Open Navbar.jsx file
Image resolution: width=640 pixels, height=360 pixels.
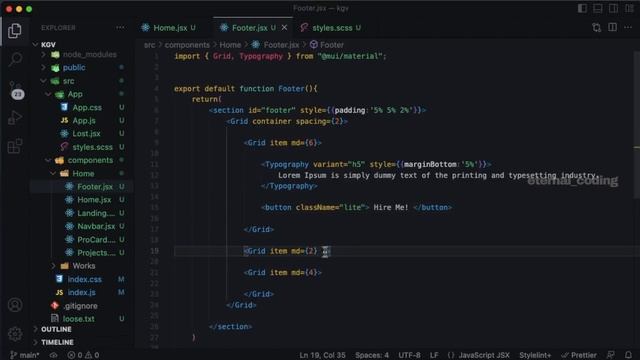tap(96, 226)
